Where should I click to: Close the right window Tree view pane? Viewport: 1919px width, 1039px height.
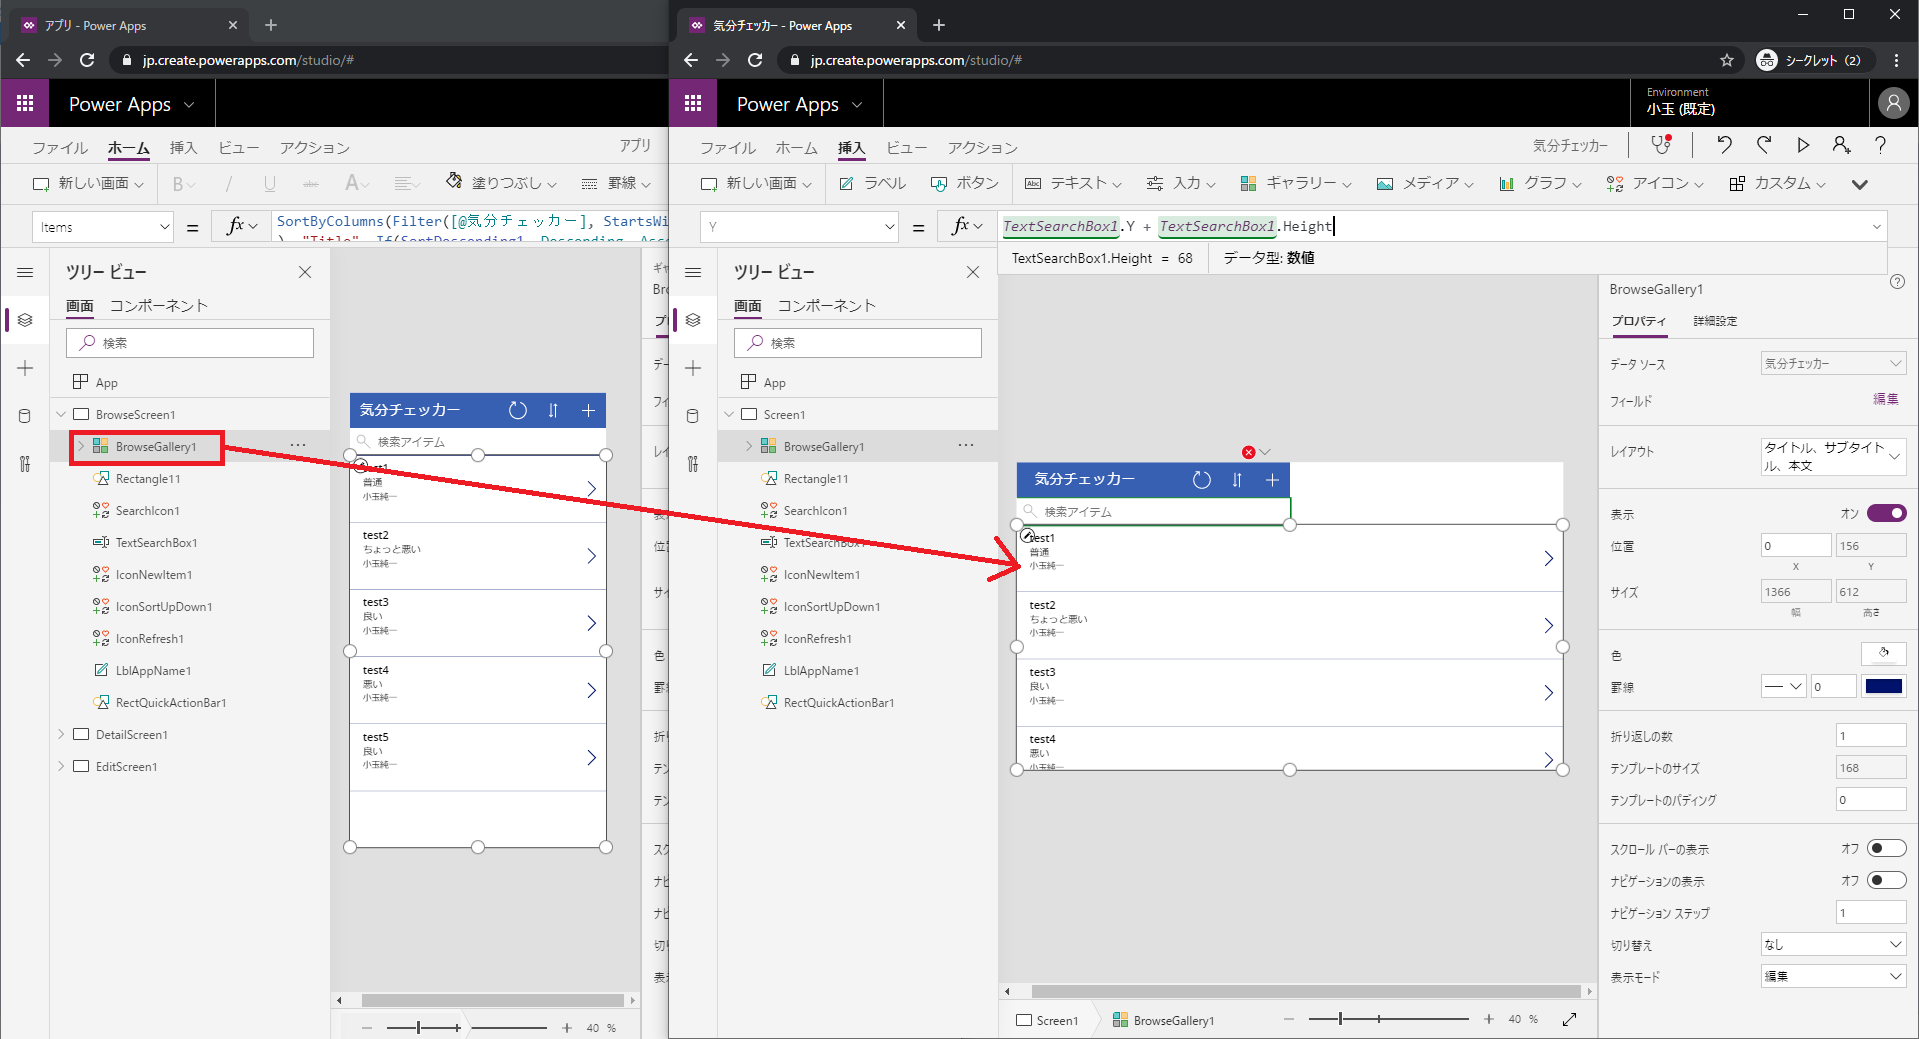coord(973,272)
